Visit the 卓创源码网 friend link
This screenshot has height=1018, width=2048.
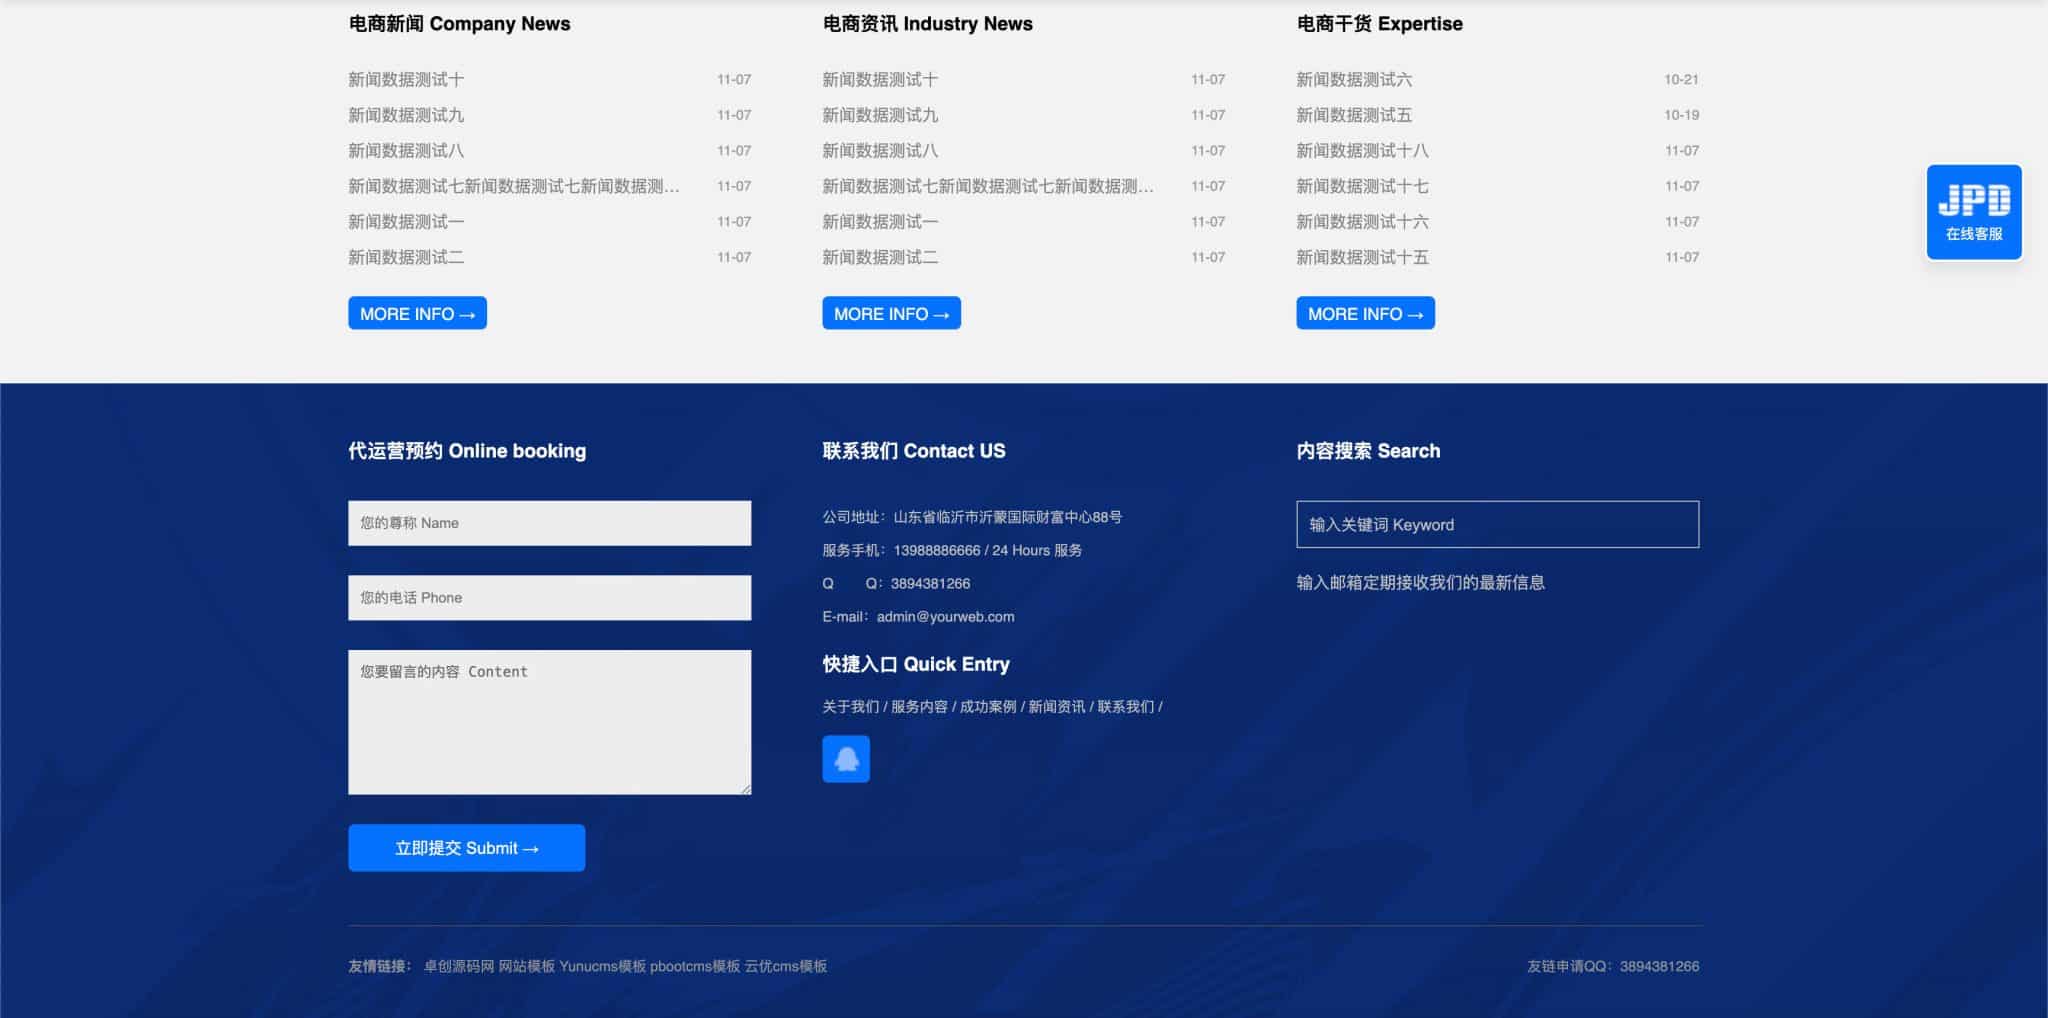(459, 966)
